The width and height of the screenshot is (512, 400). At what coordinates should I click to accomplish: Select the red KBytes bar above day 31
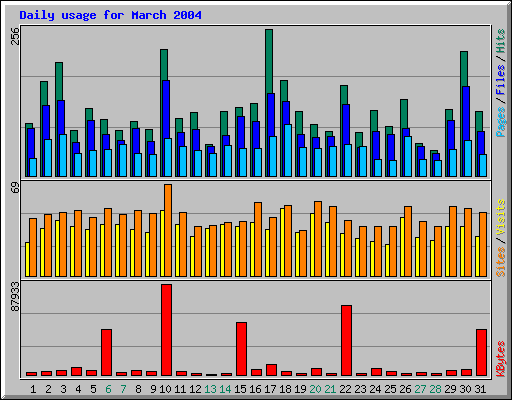coord(482,353)
